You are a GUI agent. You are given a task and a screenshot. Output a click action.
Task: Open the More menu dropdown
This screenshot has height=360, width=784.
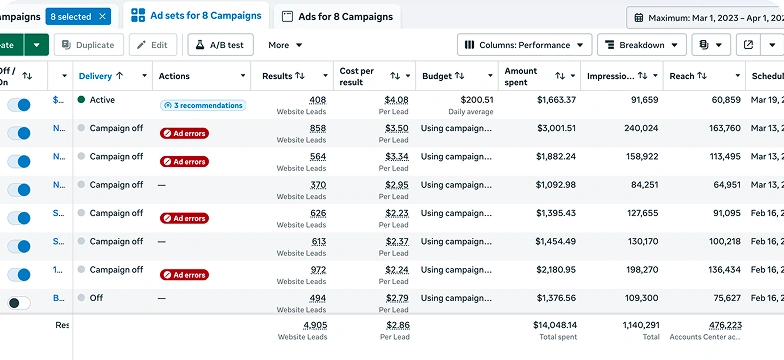(x=285, y=45)
